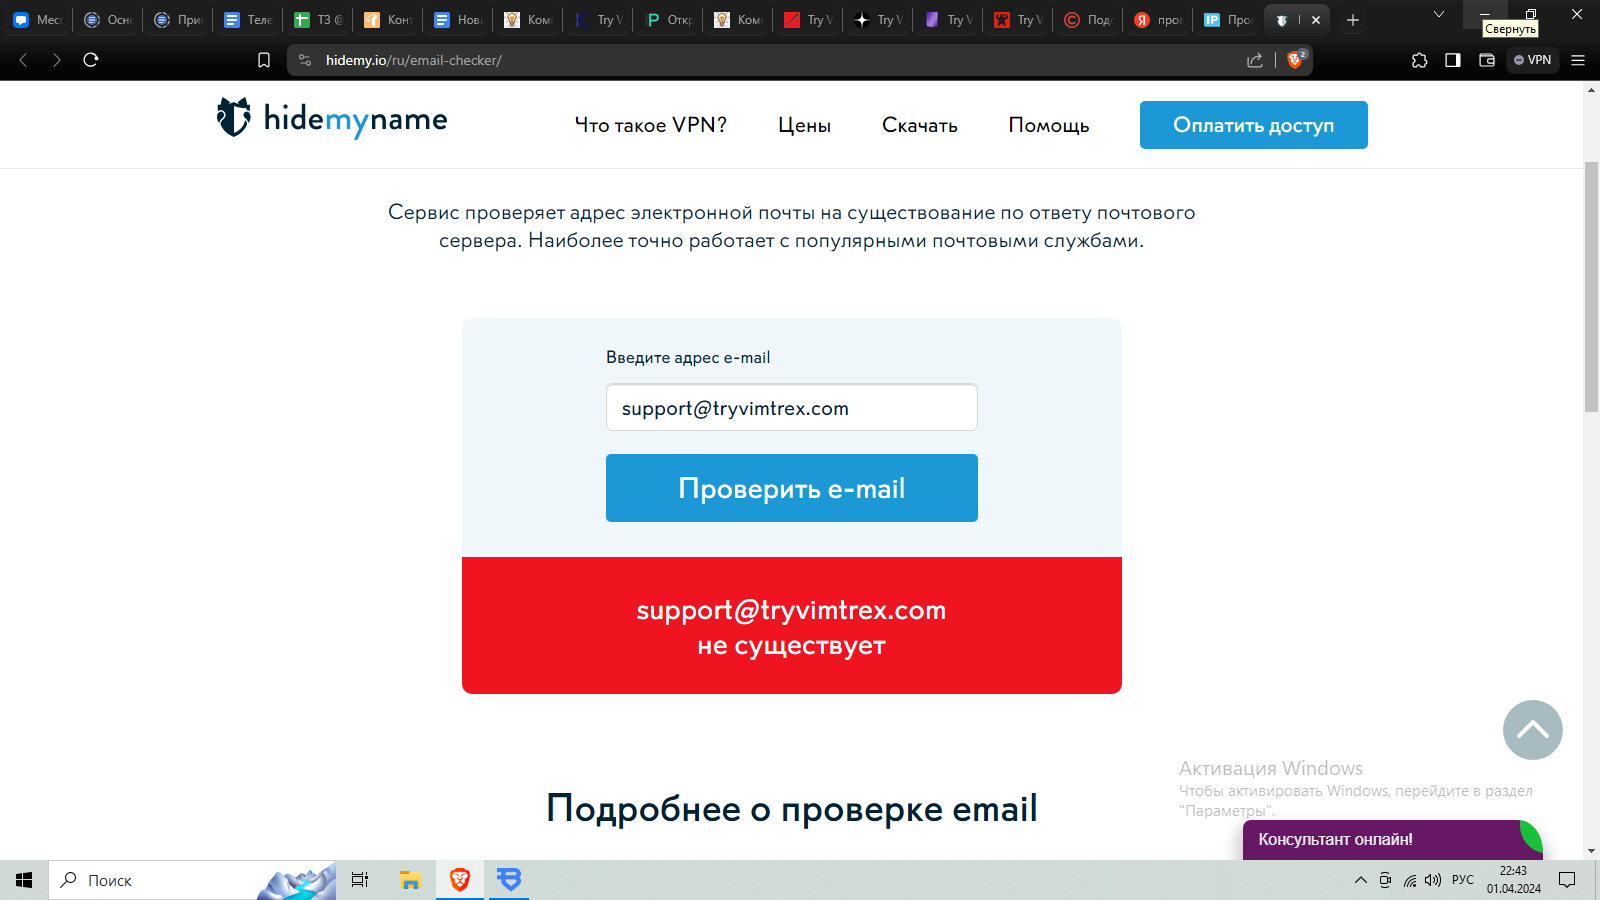
Task: Go forward using the browser forward arrow
Action: click(57, 60)
